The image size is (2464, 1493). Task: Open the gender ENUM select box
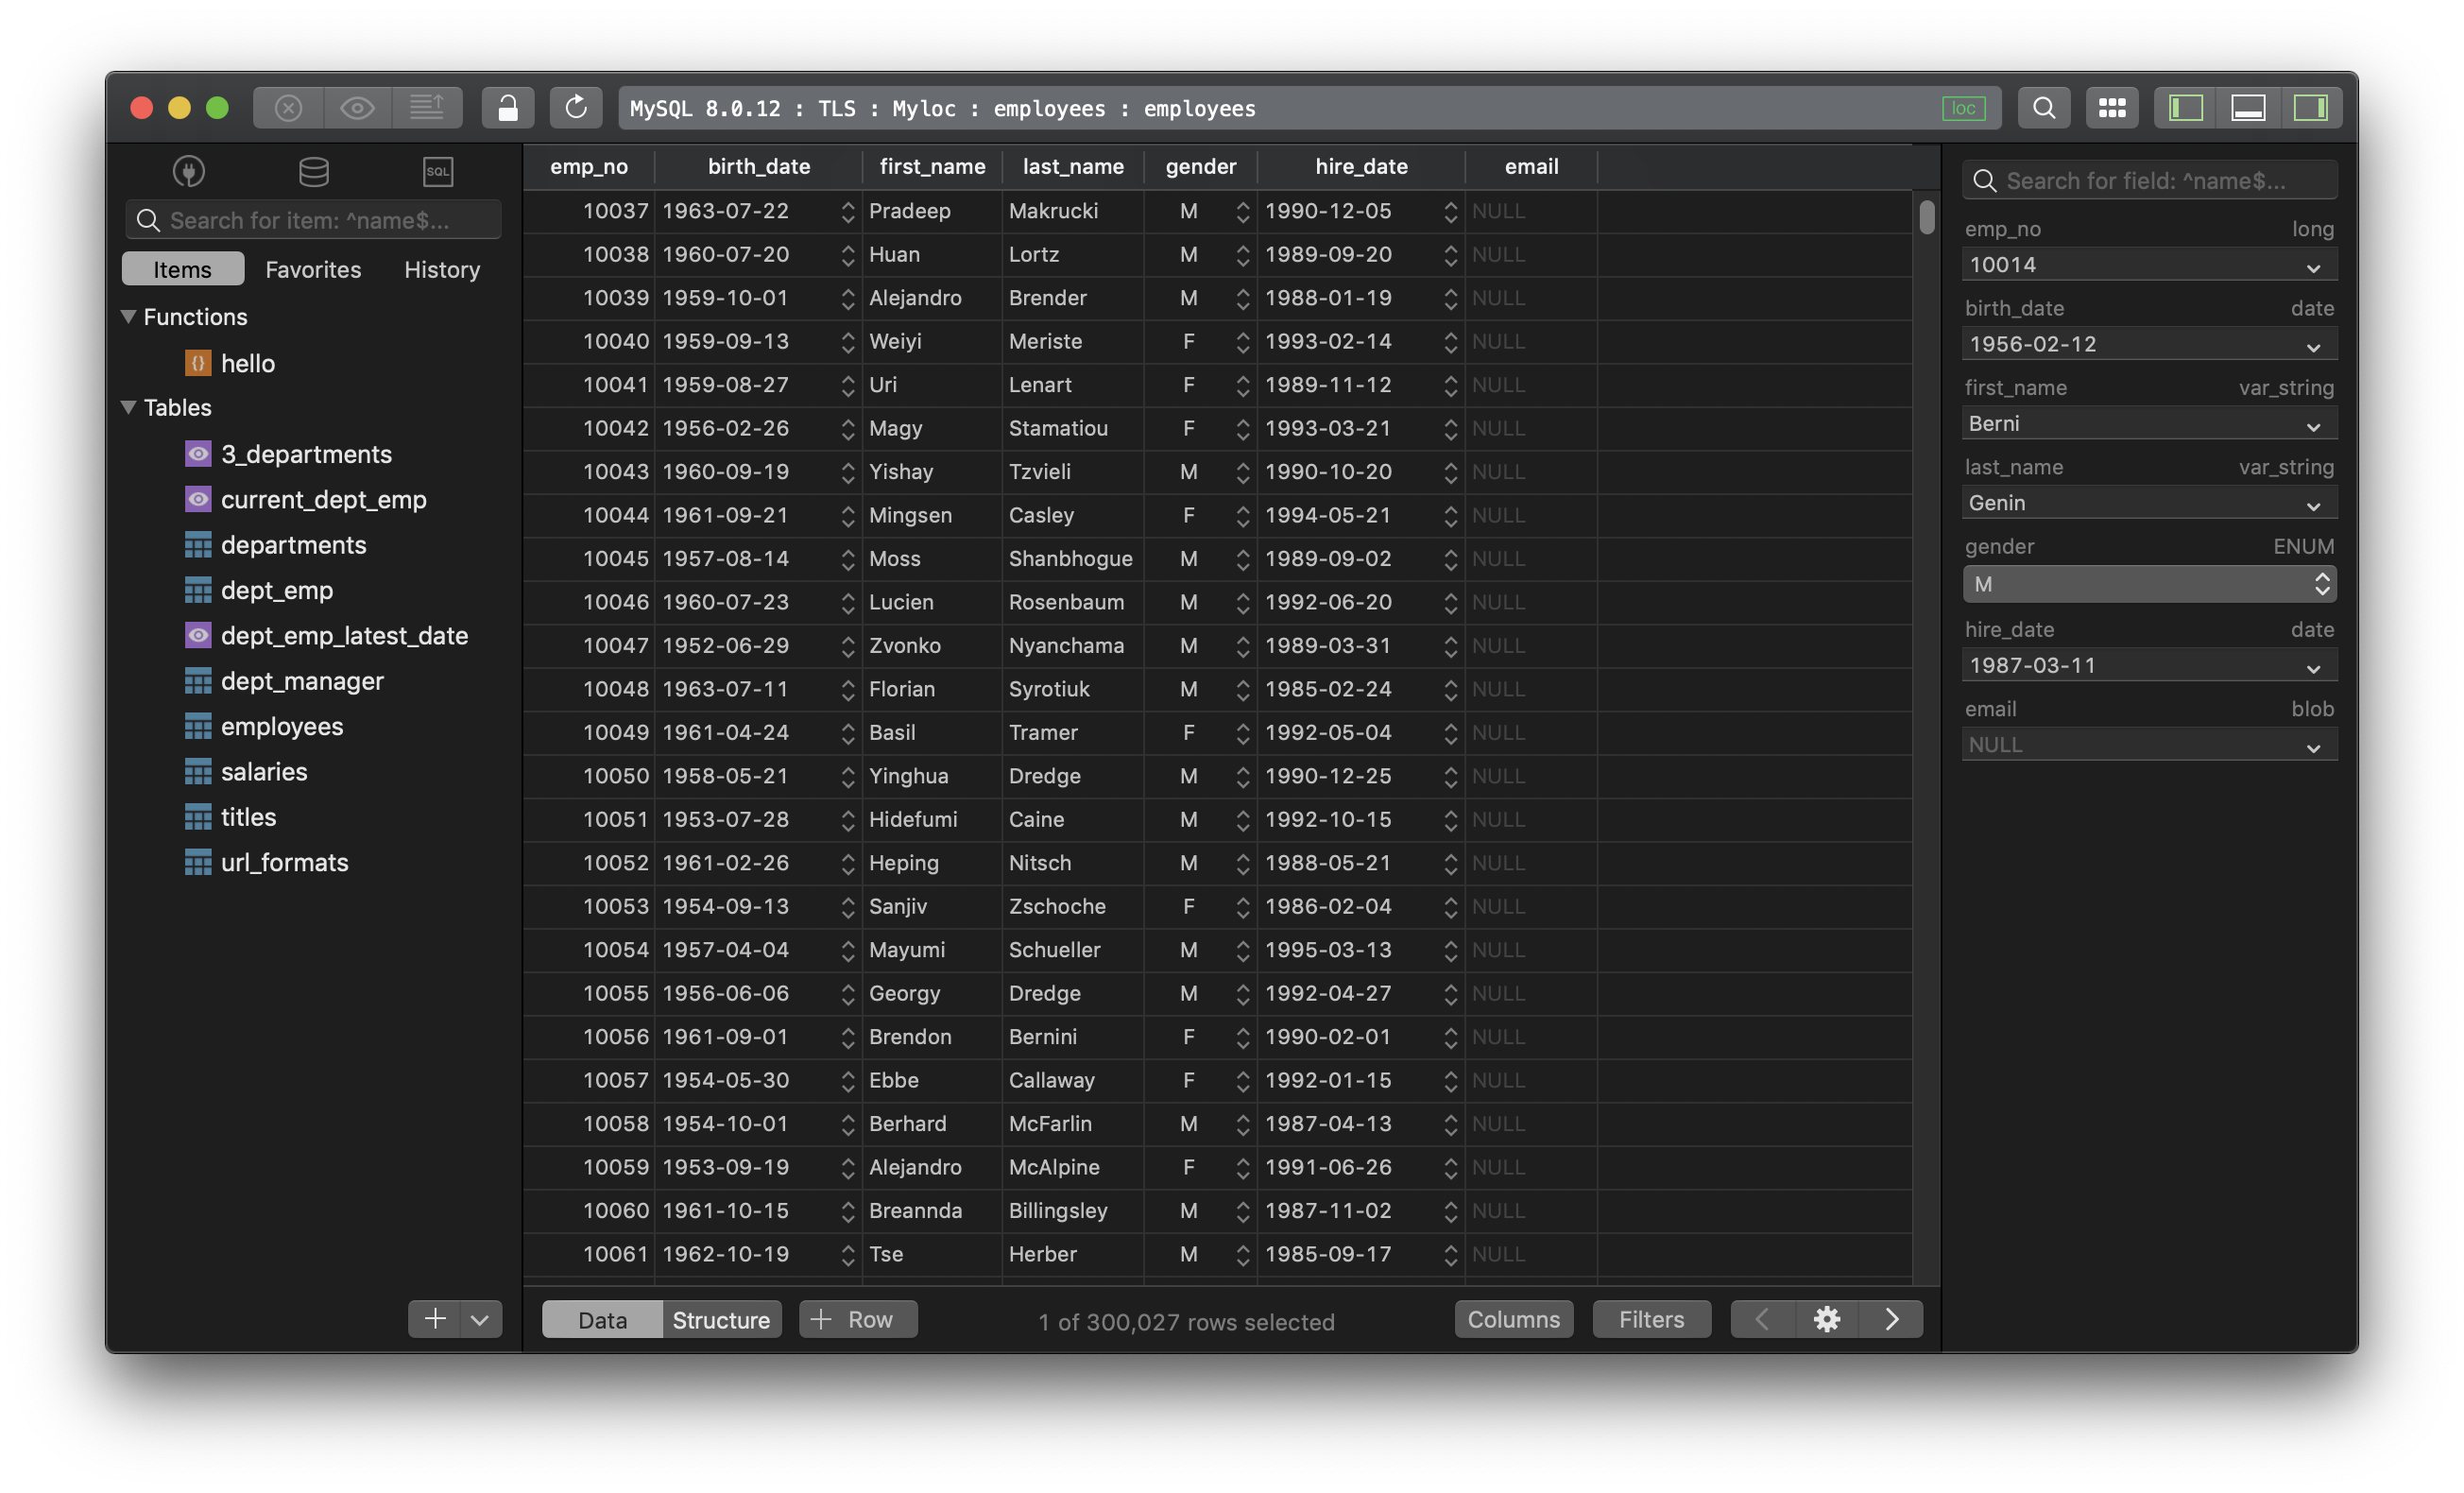click(2149, 584)
